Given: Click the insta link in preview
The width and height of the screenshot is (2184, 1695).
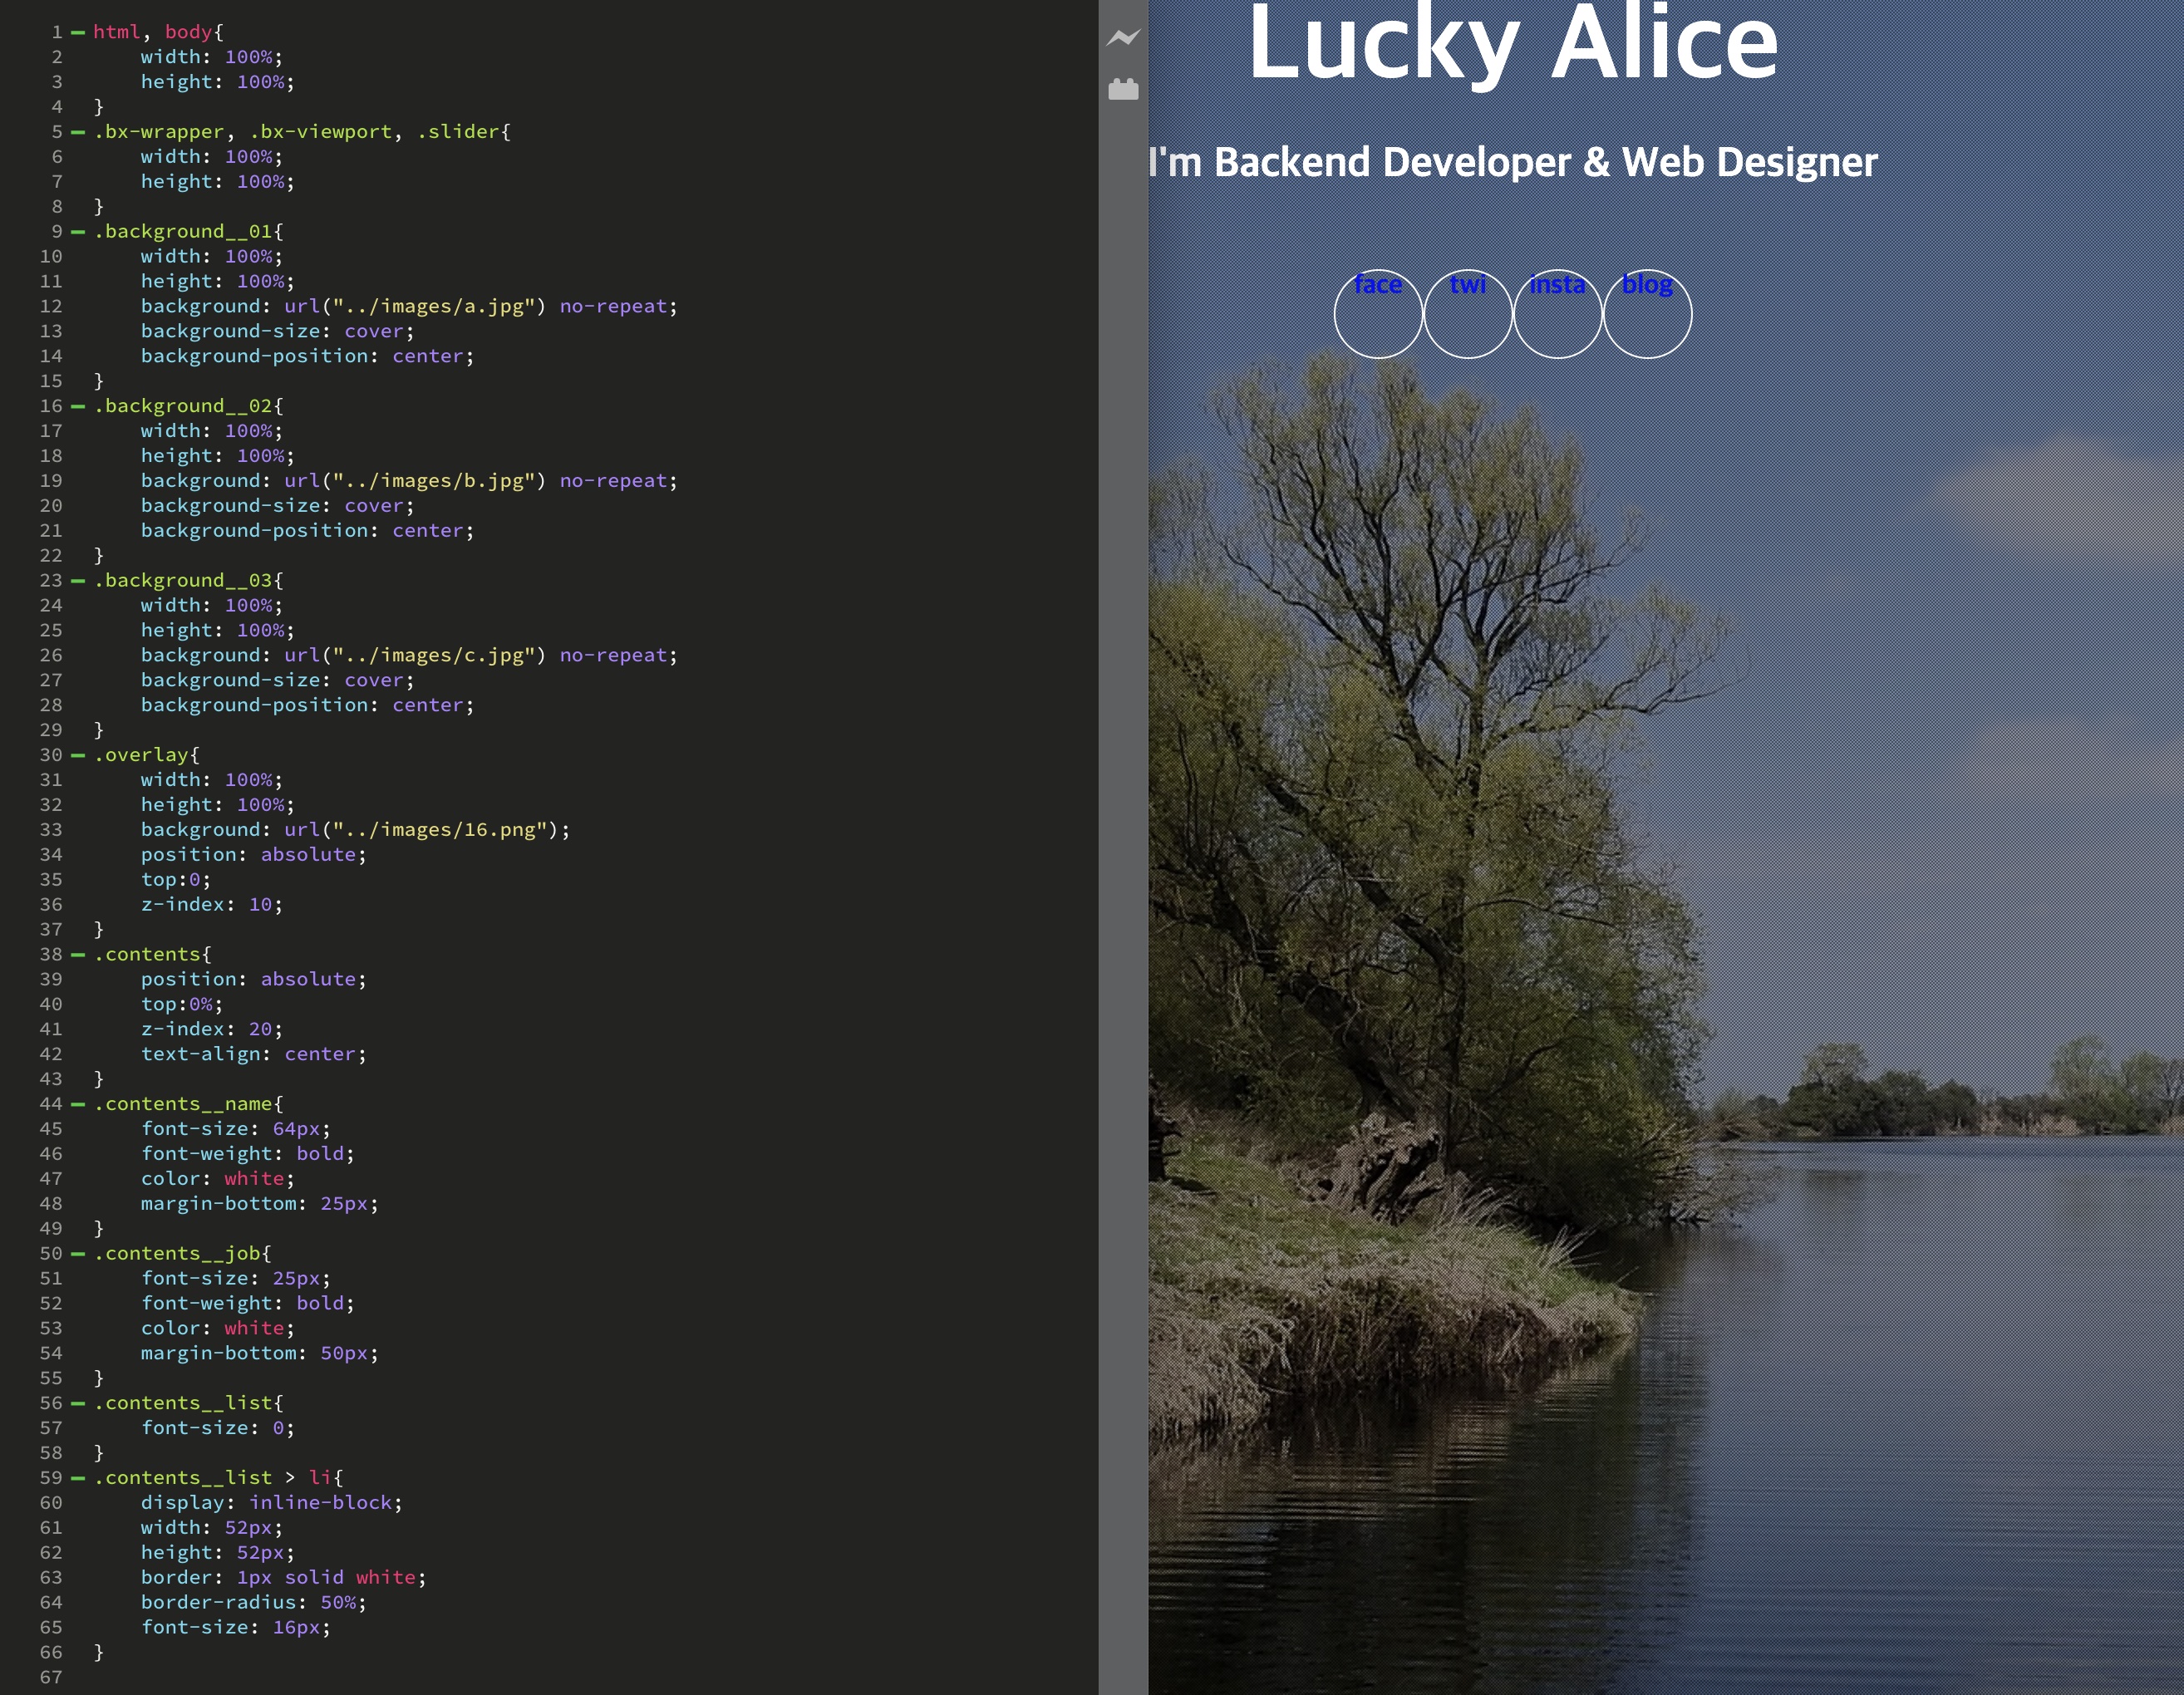Looking at the screenshot, I should click(1557, 285).
